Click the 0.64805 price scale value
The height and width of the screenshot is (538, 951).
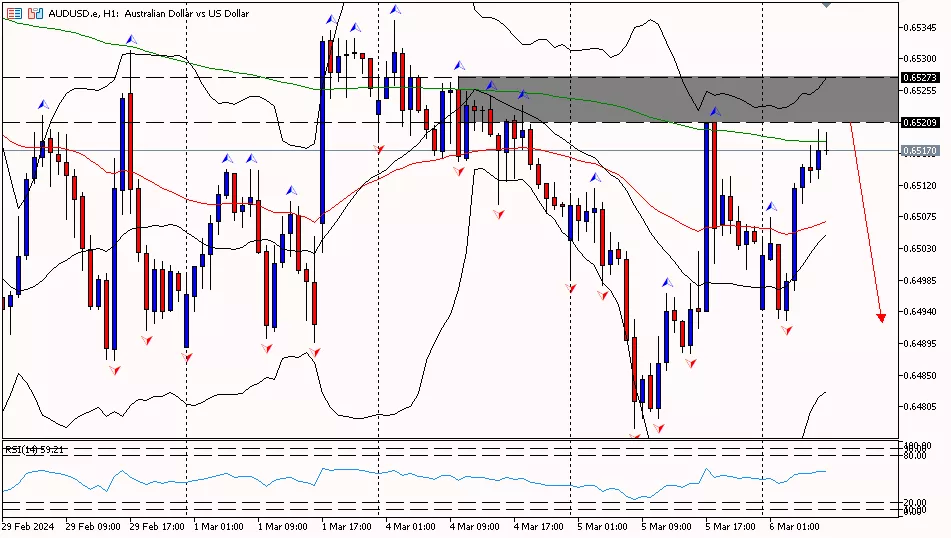tap(919, 406)
